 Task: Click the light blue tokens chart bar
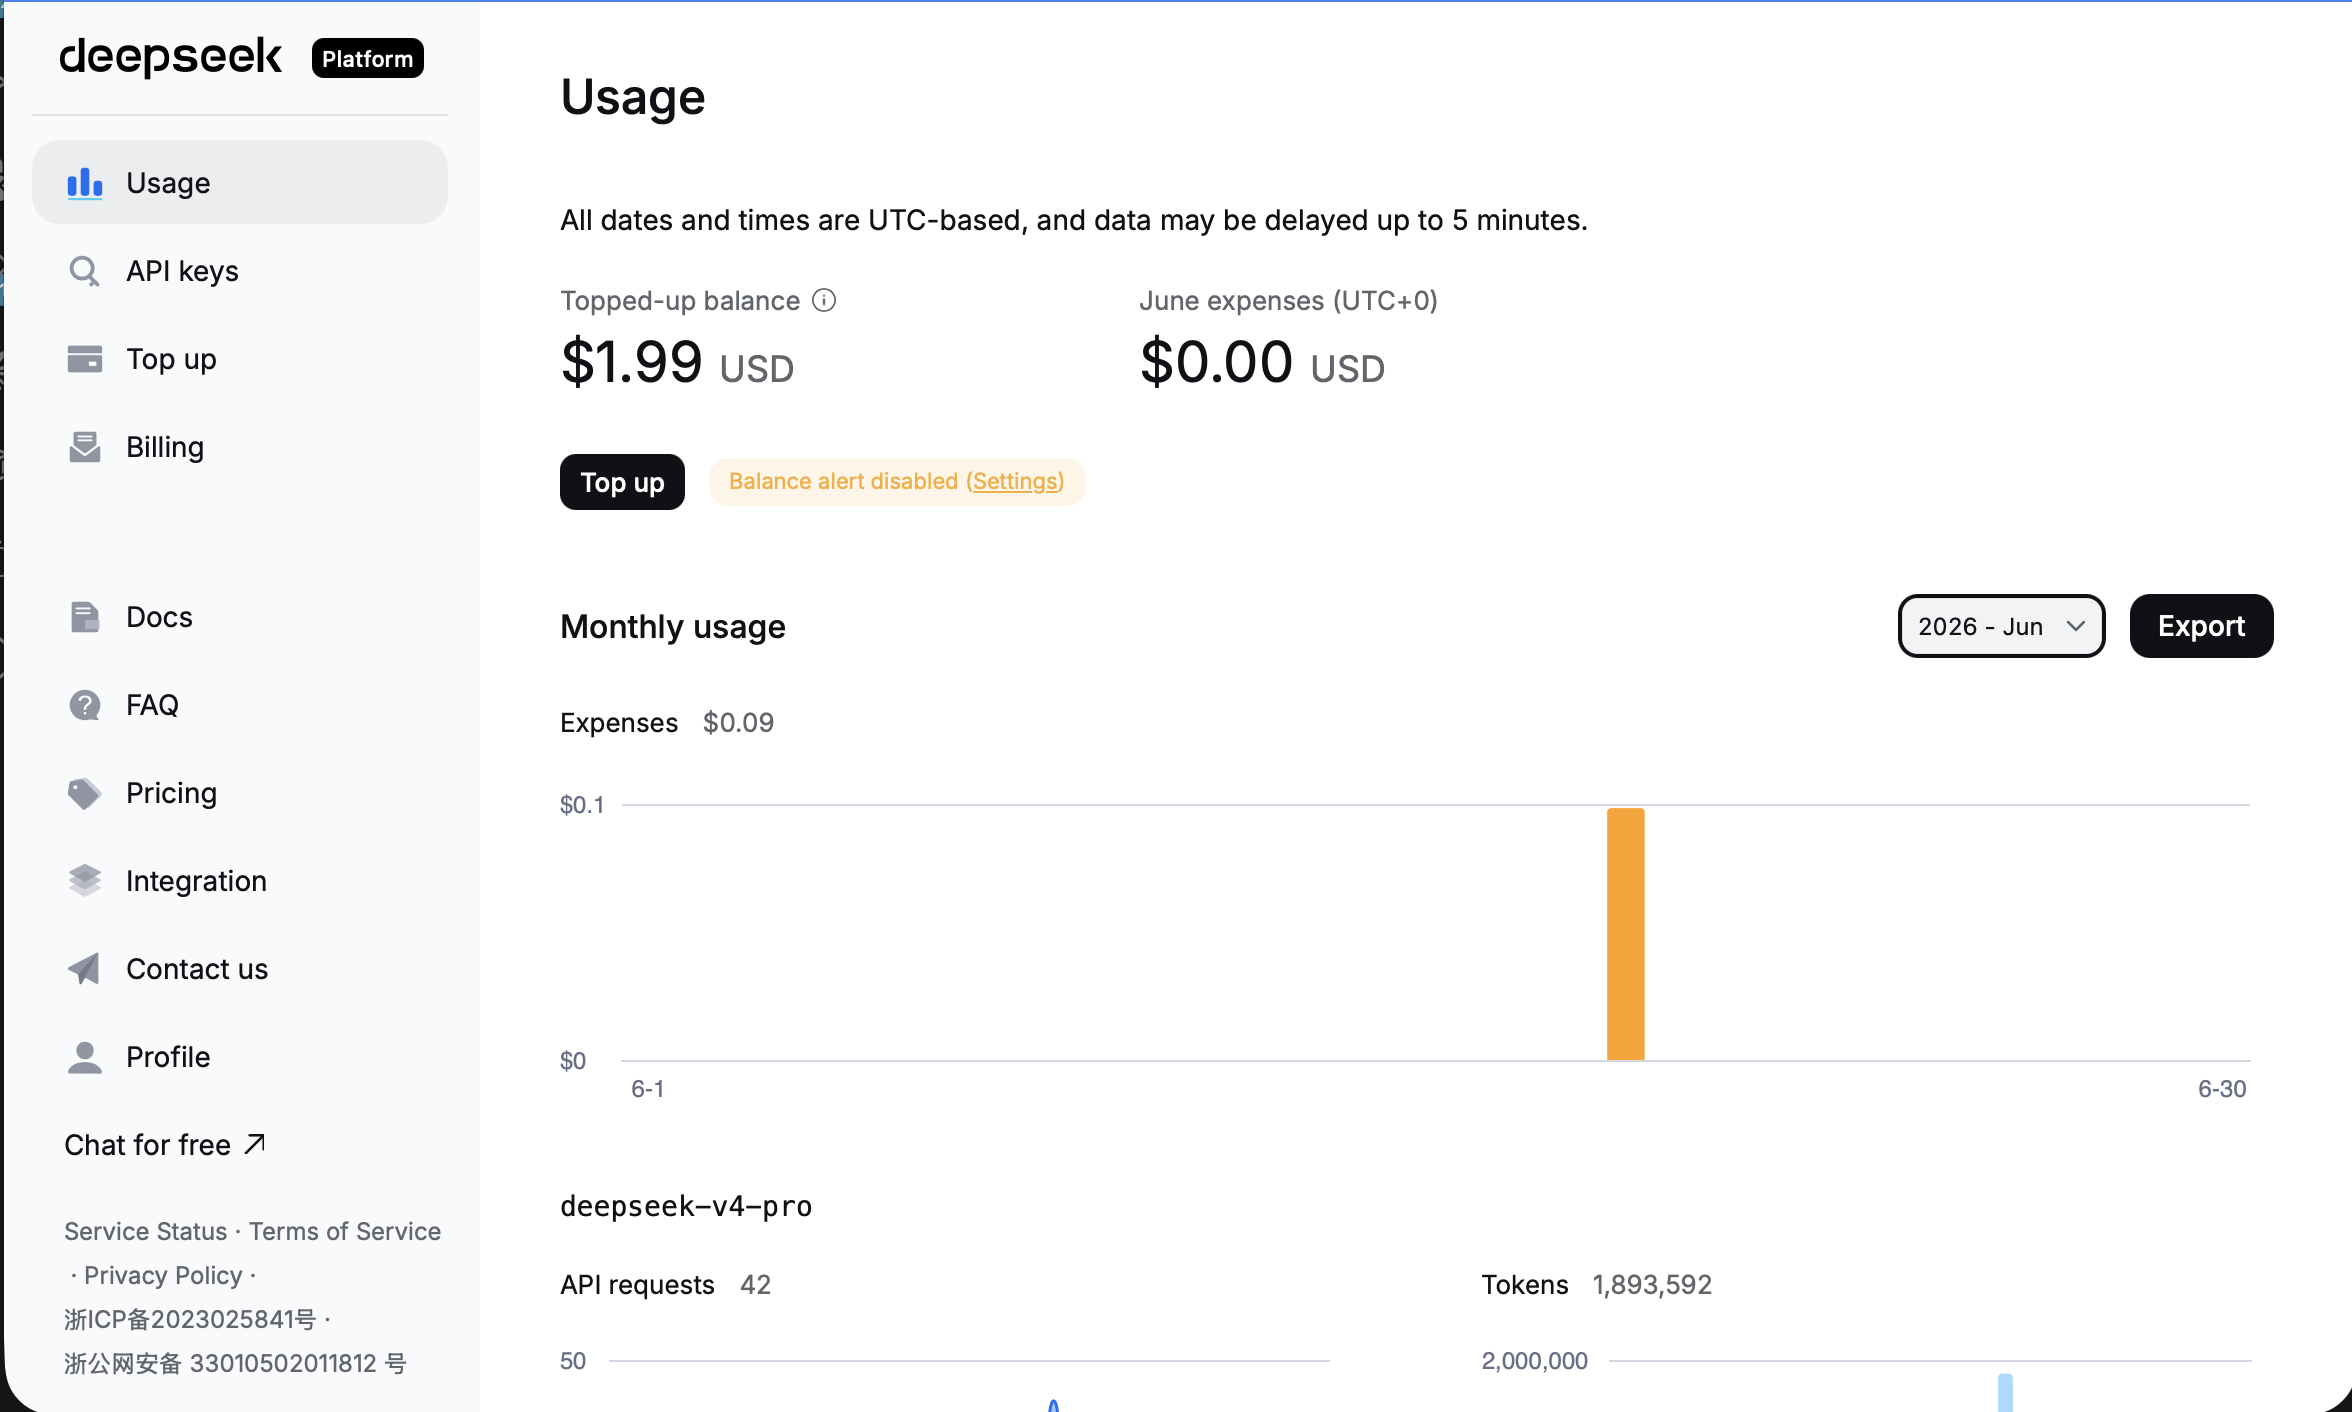click(x=2005, y=1393)
